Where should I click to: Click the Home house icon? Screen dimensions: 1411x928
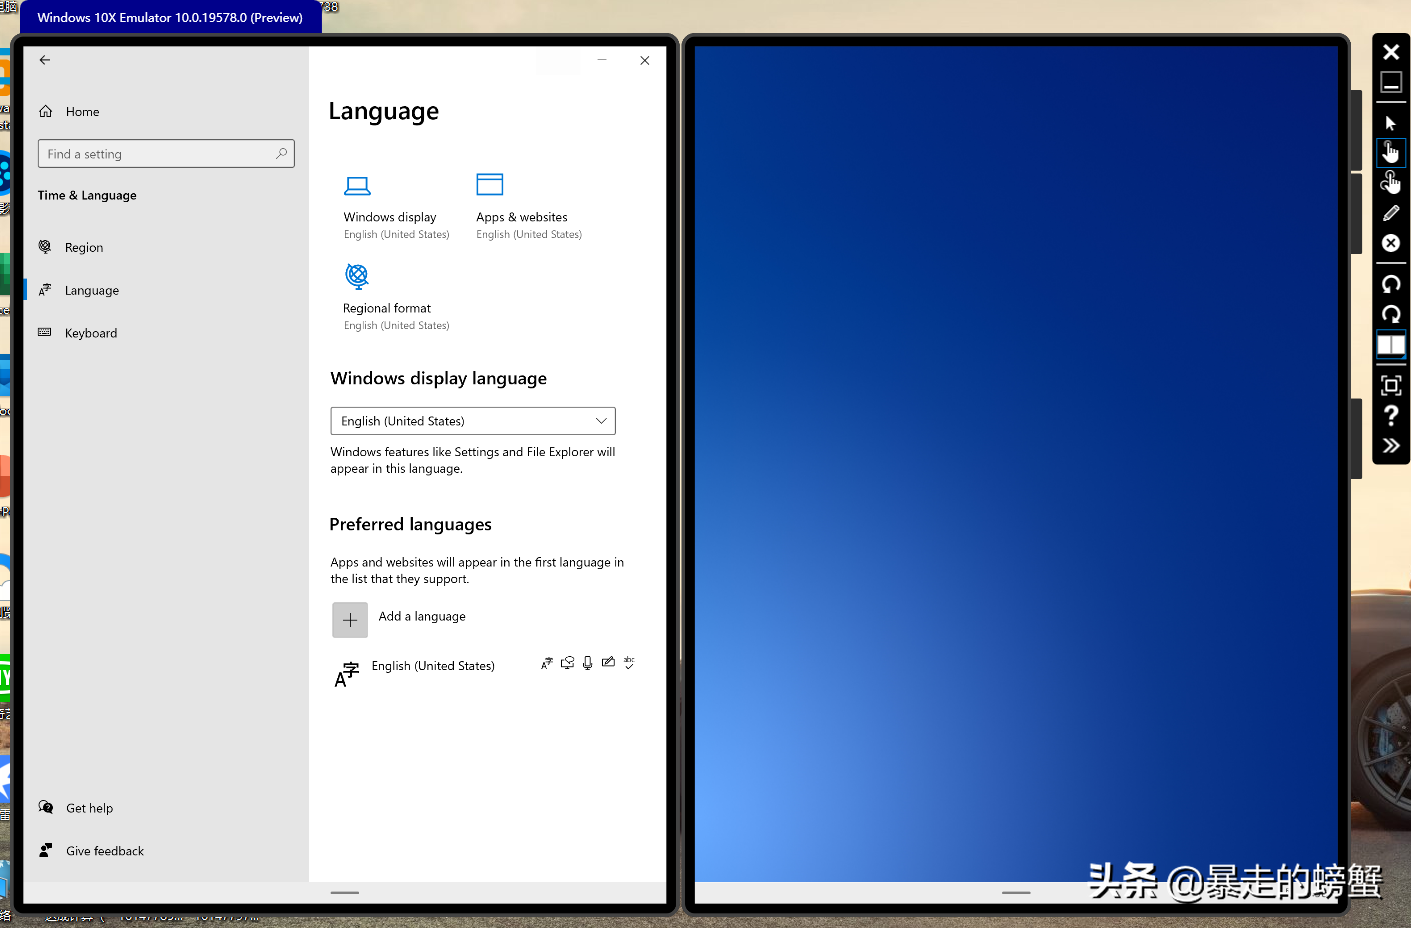click(x=45, y=111)
